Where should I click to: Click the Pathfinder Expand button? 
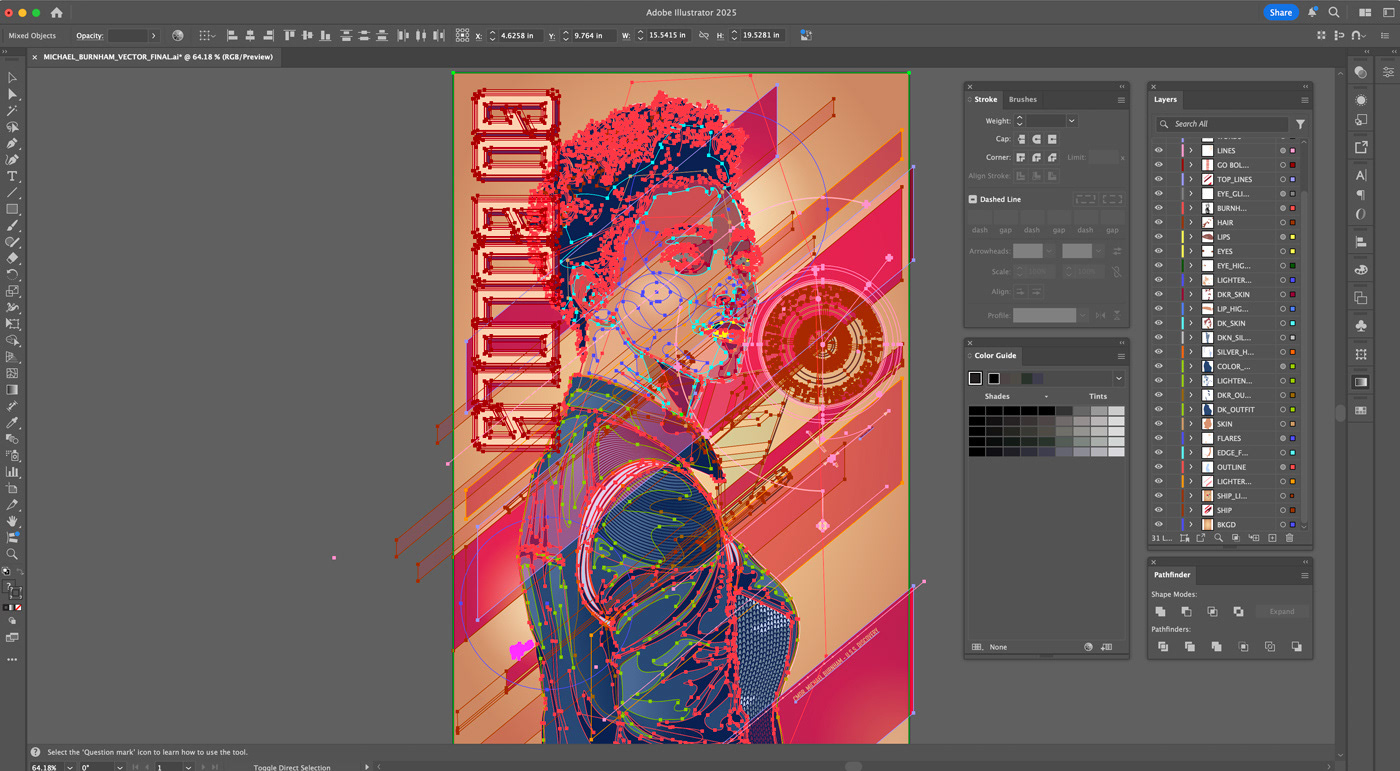point(1281,611)
